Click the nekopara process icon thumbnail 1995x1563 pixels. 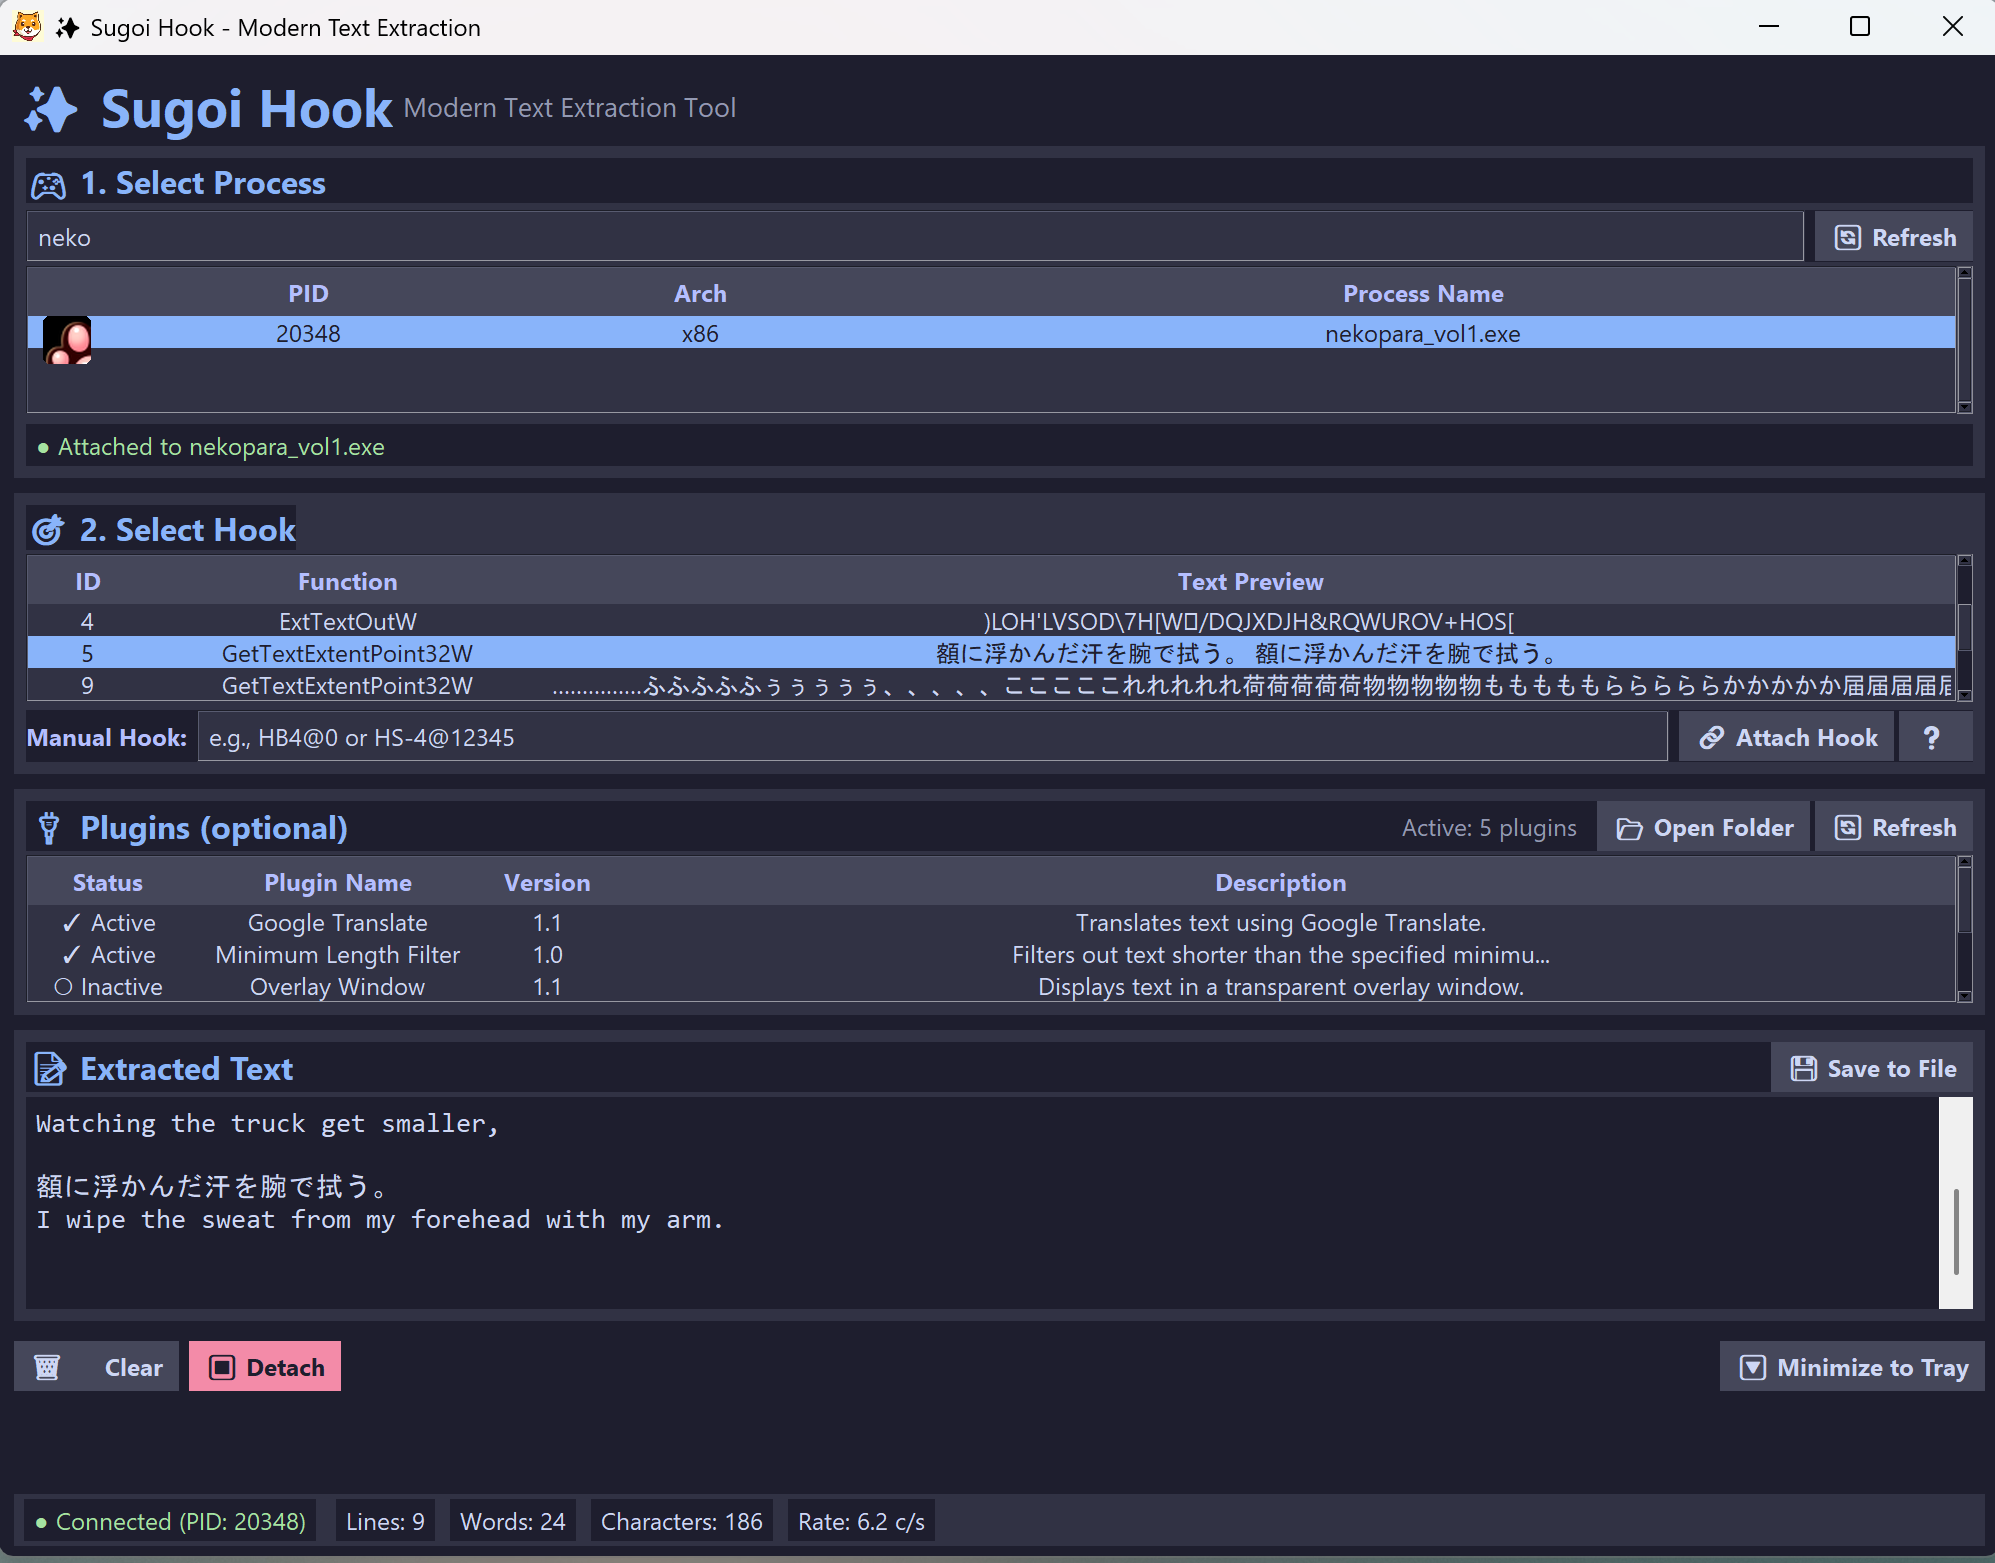(x=67, y=339)
